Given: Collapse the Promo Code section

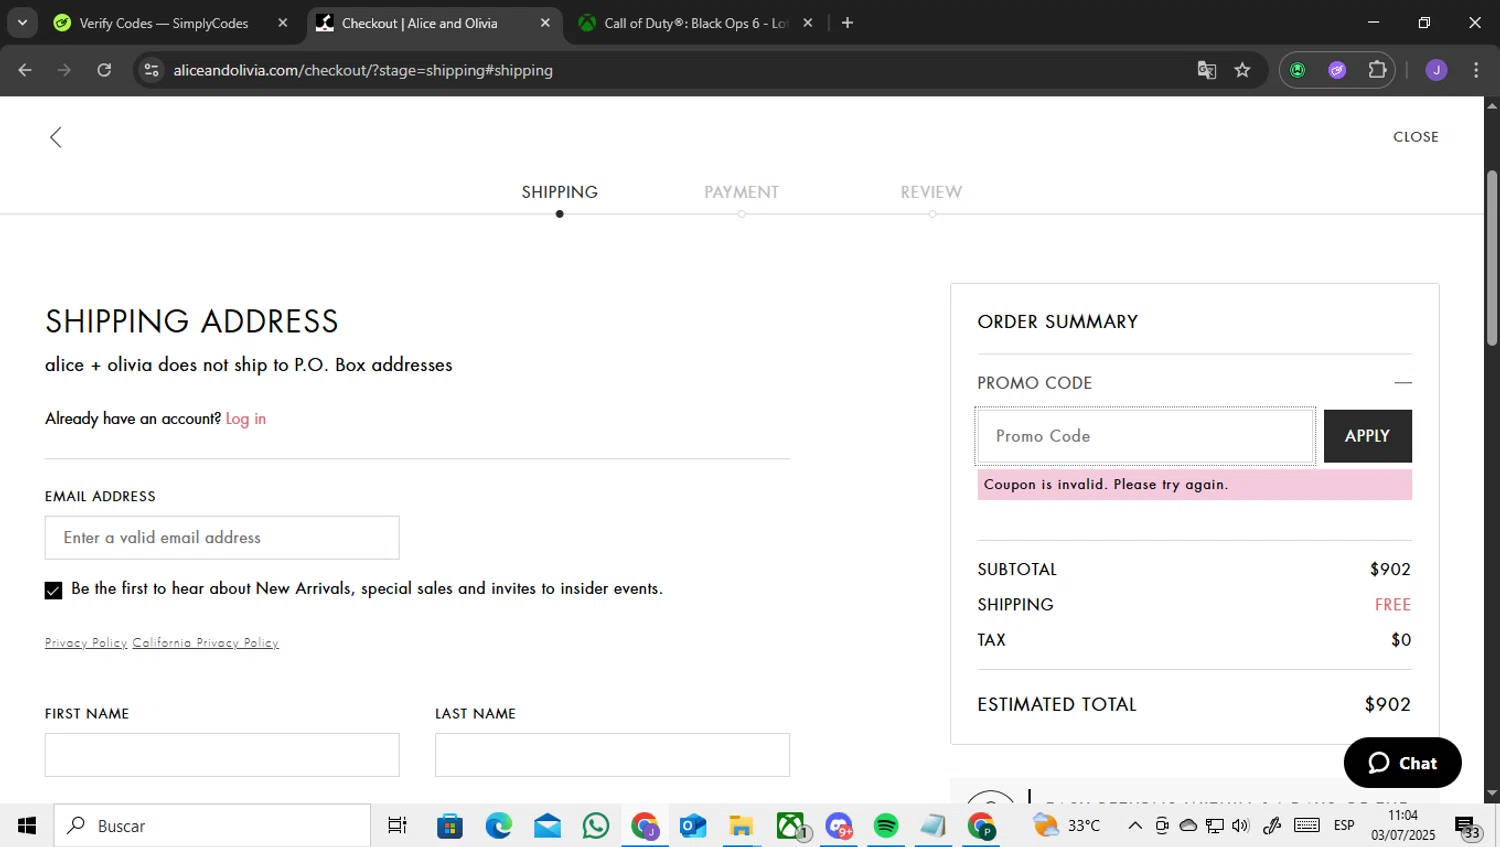Looking at the screenshot, I should (x=1403, y=383).
